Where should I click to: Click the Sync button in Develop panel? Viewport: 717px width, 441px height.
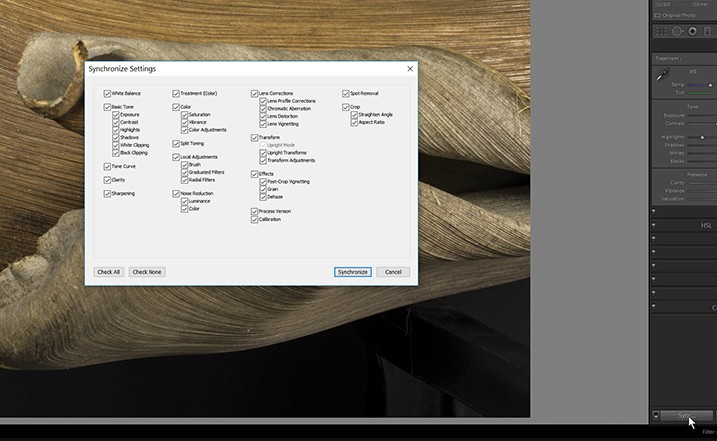(x=686, y=415)
